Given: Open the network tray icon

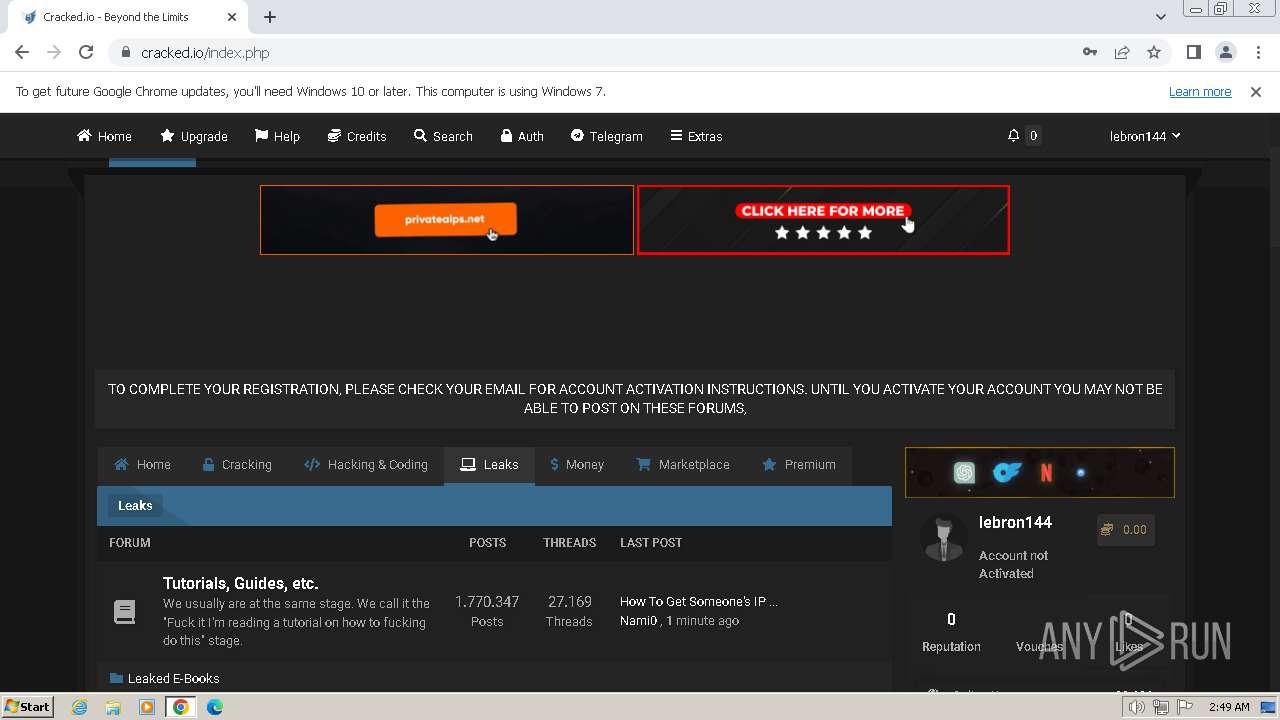Looking at the screenshot, I should click(1161, 707).
